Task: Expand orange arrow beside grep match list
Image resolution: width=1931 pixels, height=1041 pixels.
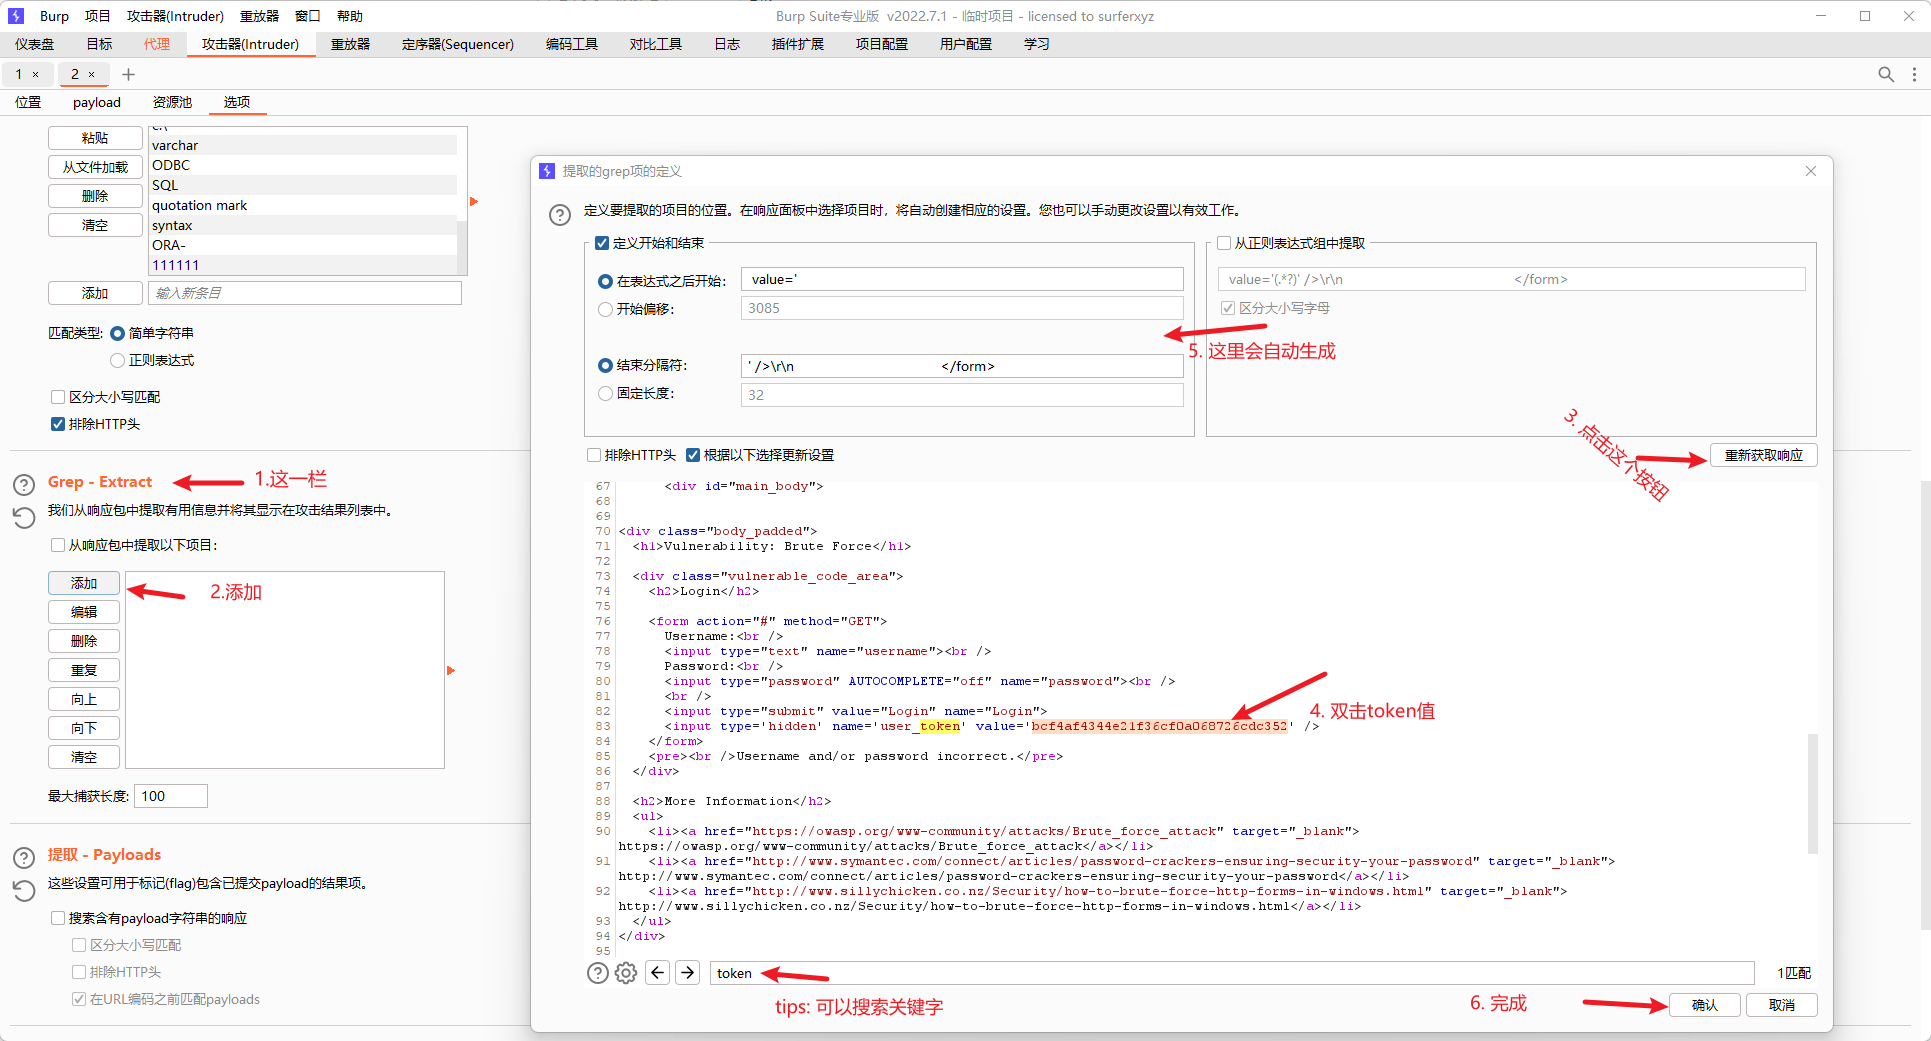Action: pos(474,201)
